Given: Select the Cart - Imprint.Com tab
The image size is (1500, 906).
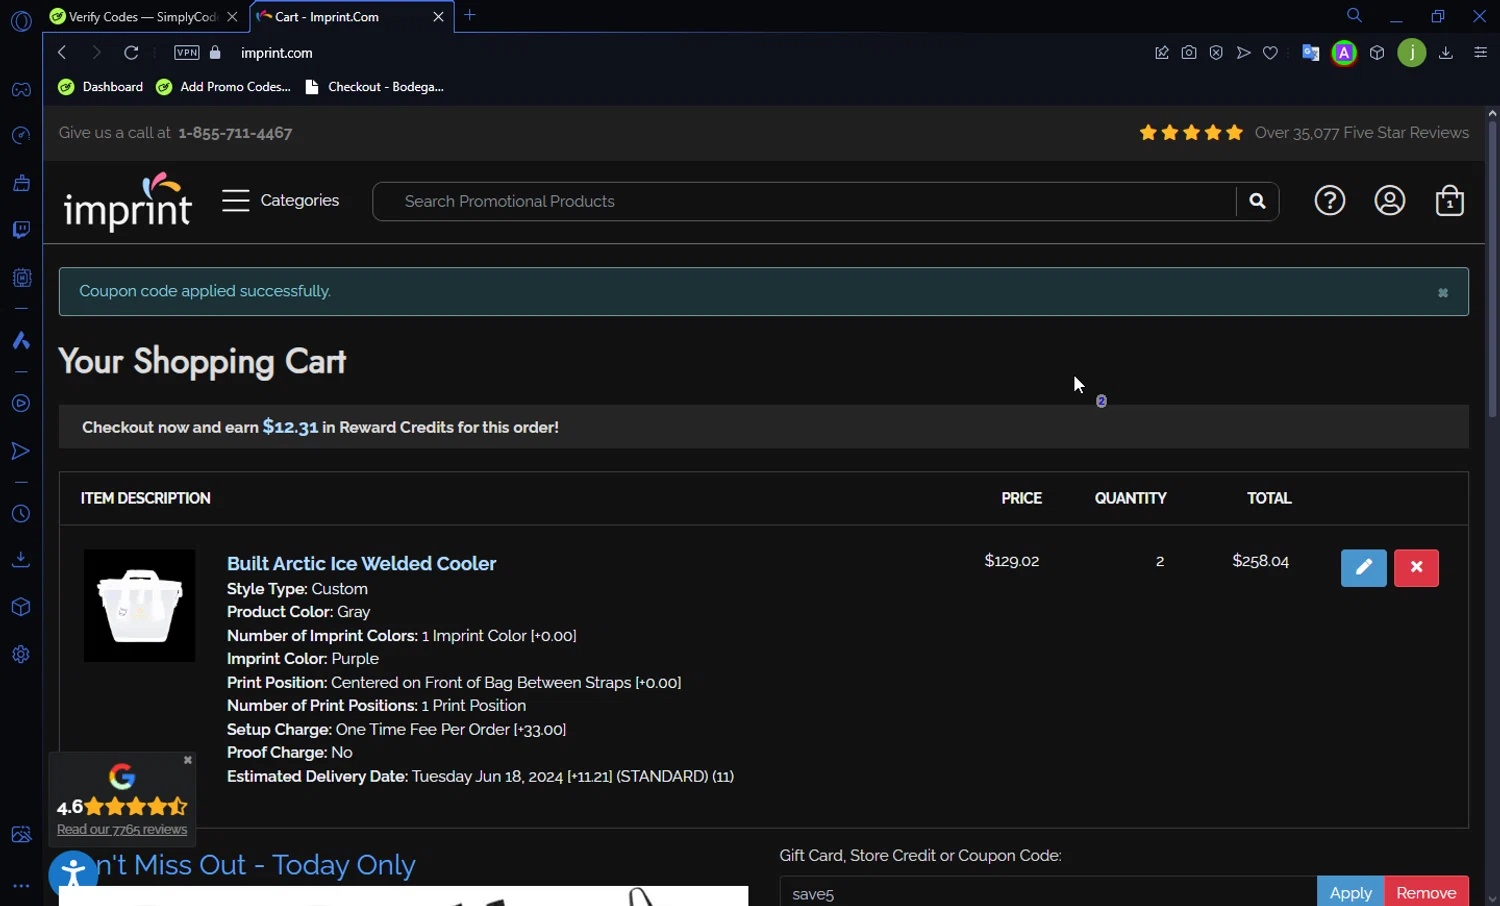Looking at the screenshot, I should tap(350, 17).
